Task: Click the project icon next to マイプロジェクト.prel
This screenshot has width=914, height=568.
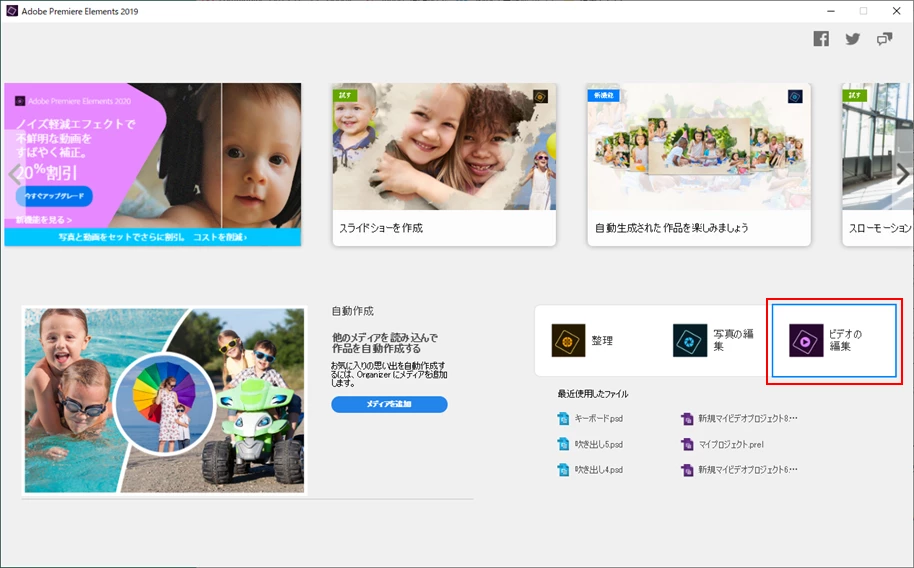Action: click(x=687, y=444)
